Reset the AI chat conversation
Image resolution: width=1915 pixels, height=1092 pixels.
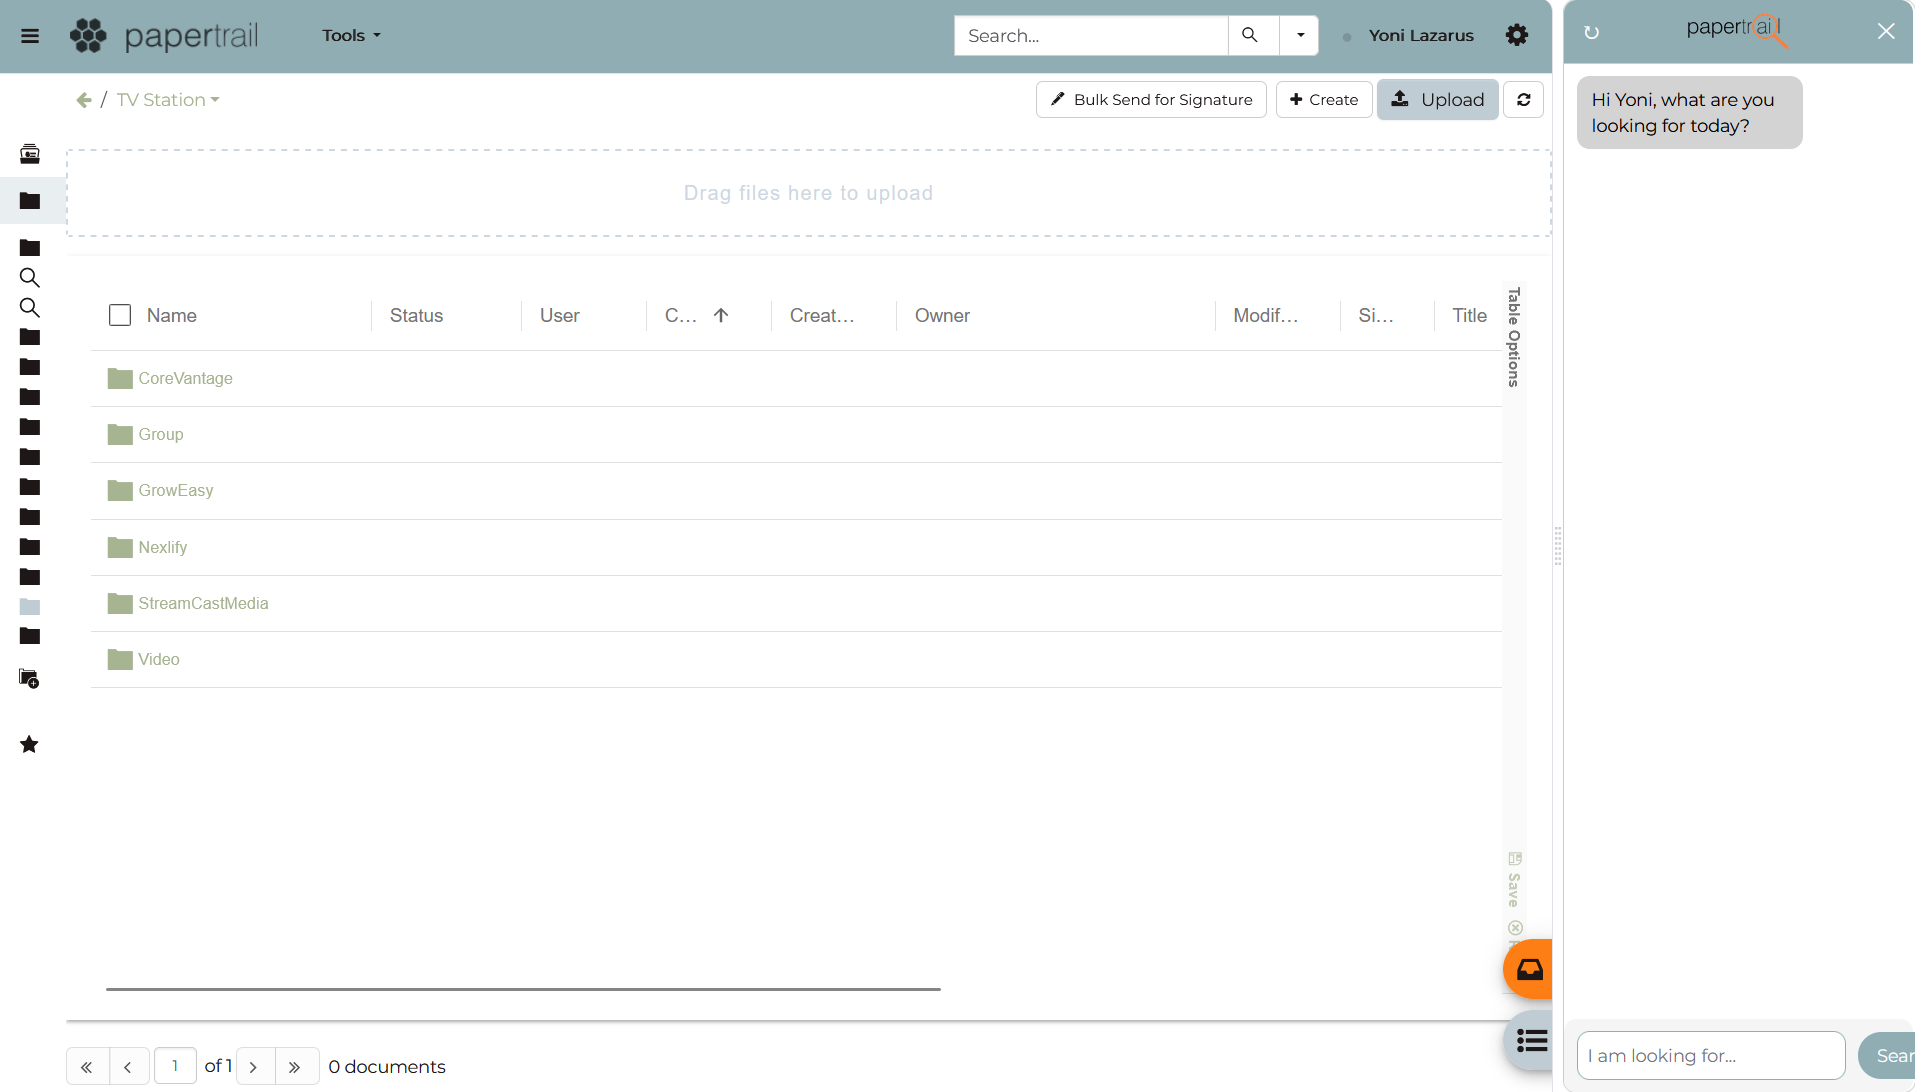click(1592, 33)
